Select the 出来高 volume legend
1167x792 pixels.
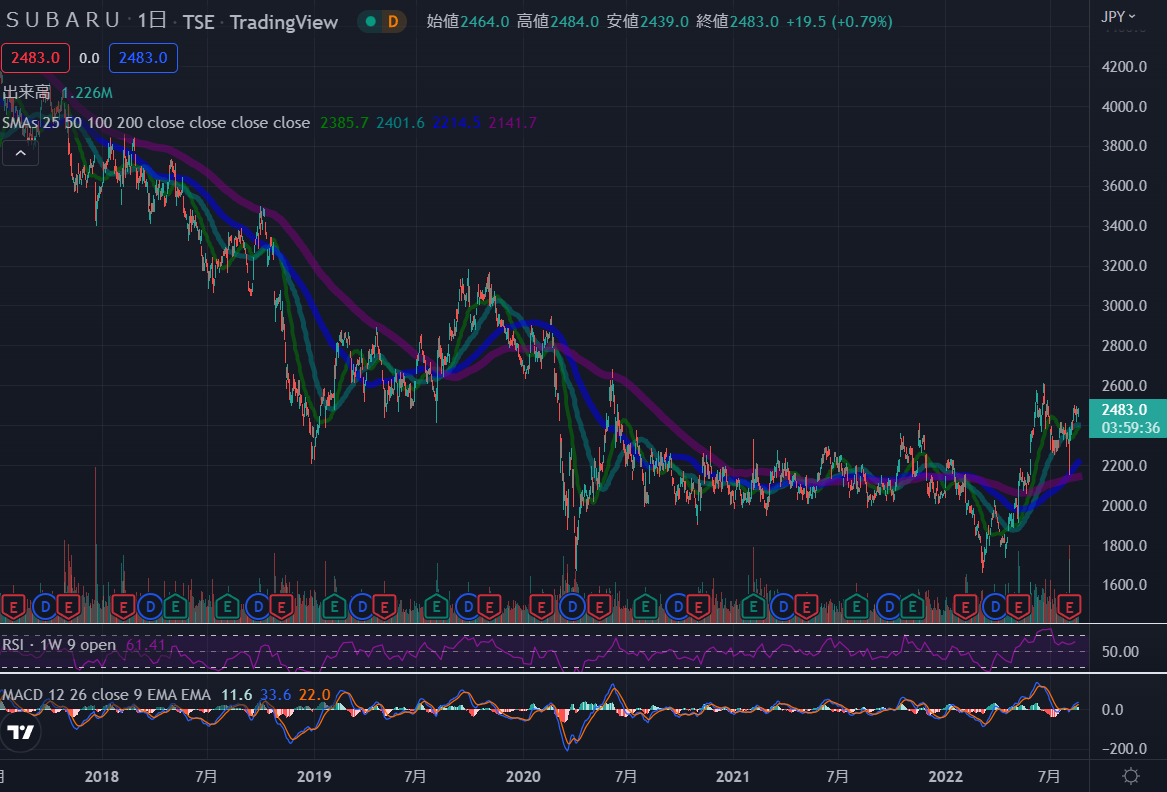27,92
